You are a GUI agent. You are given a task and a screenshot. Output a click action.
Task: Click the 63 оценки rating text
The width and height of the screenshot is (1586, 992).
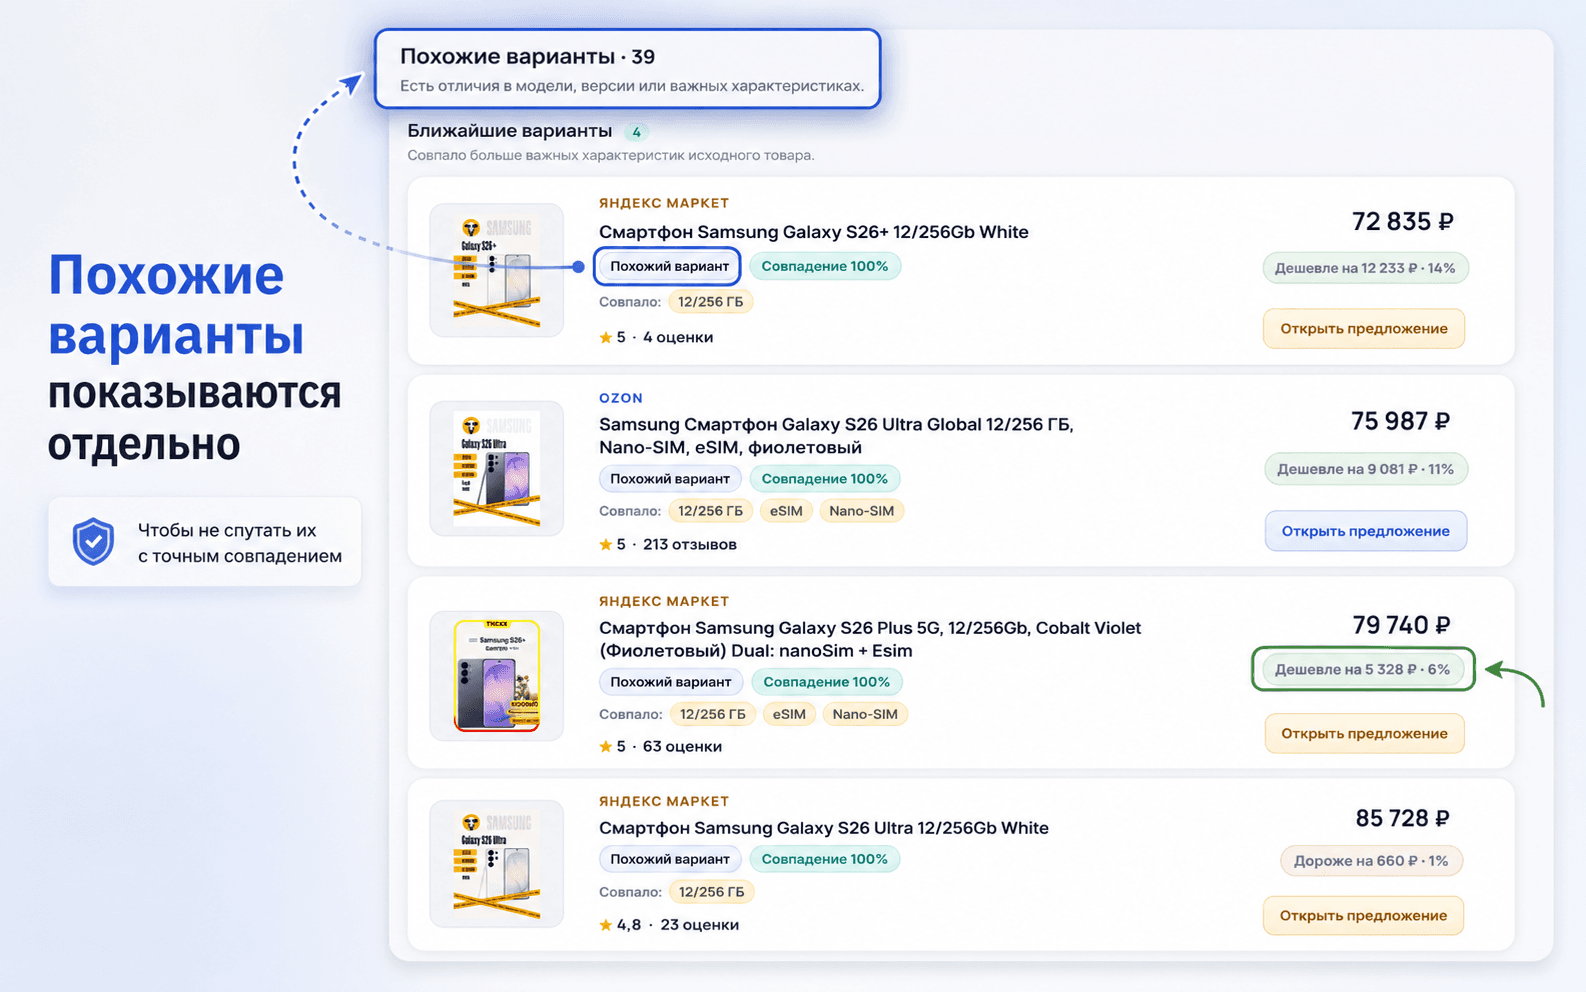point(682,747)
